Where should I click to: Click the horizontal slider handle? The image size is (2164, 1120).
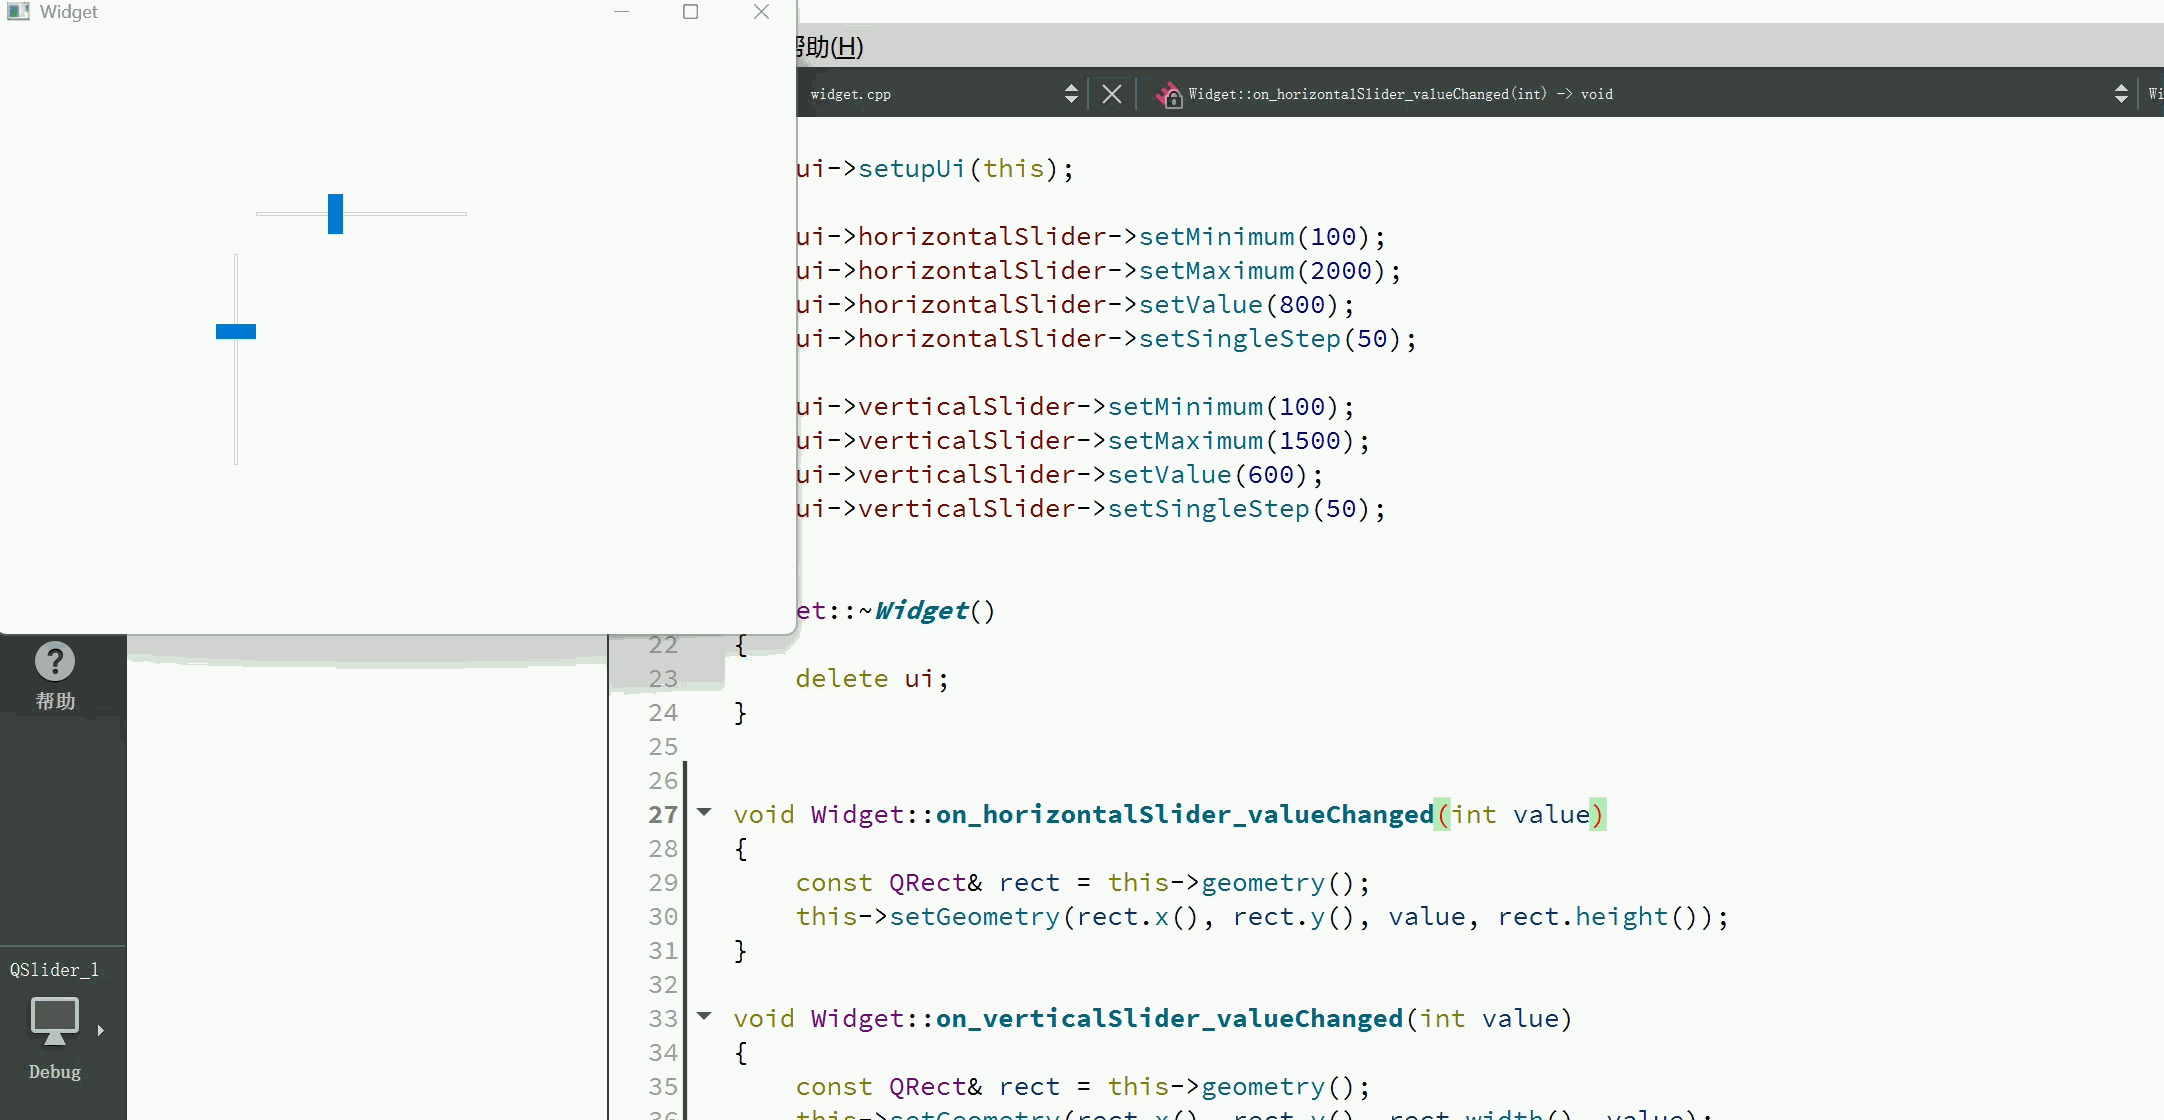pos(335,214)
